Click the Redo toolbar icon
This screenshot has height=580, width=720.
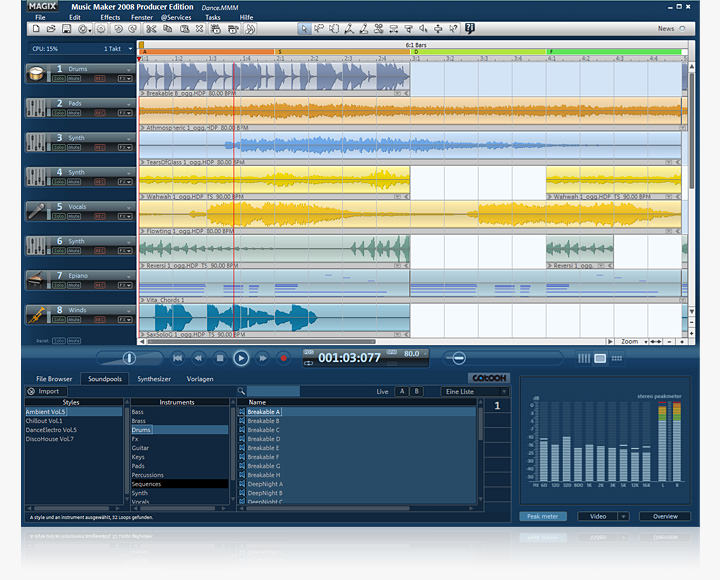point(133,29)
